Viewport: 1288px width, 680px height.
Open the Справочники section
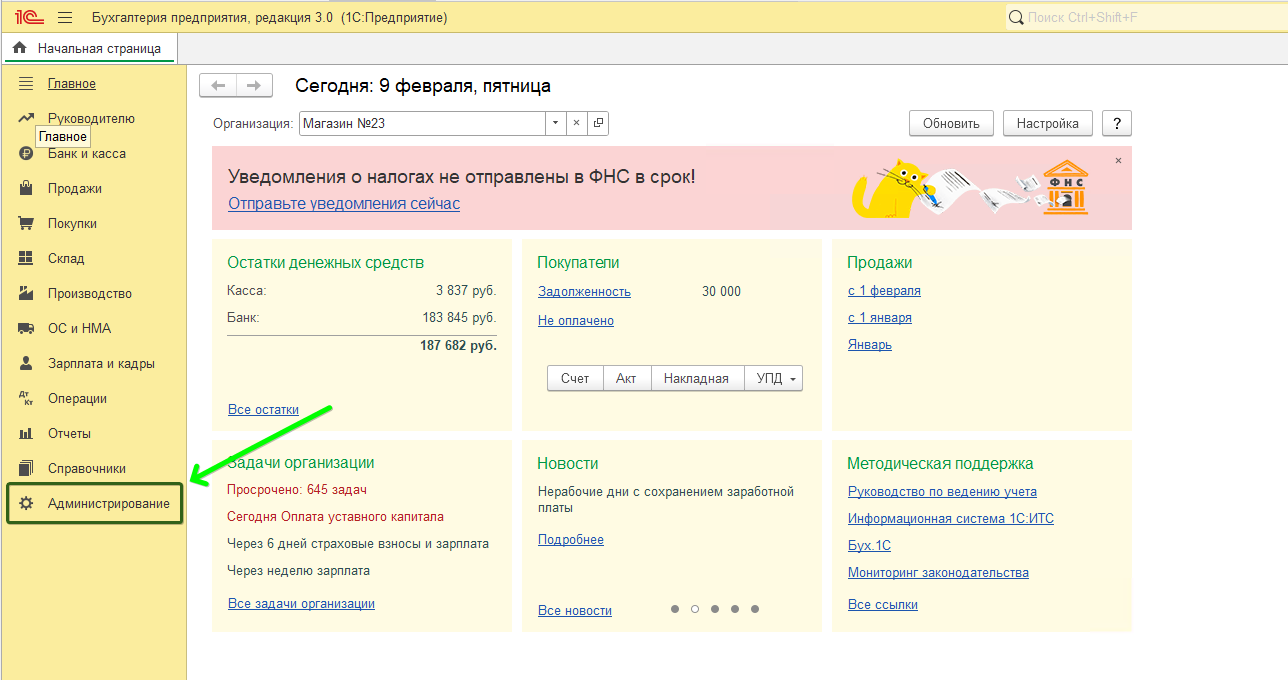[87, 468]
